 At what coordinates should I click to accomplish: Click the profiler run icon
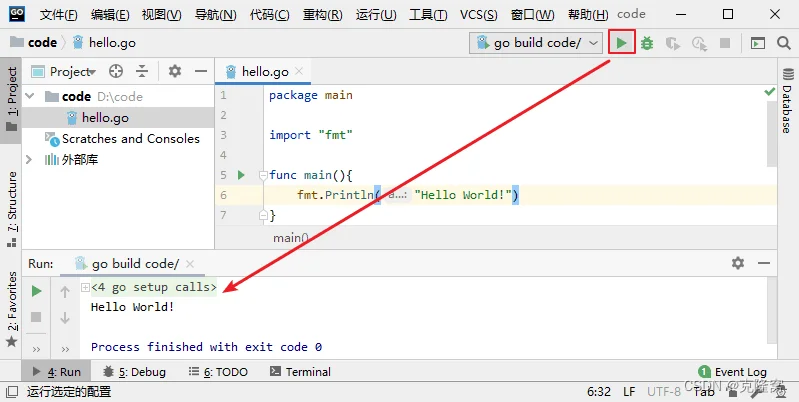(699, 43)
